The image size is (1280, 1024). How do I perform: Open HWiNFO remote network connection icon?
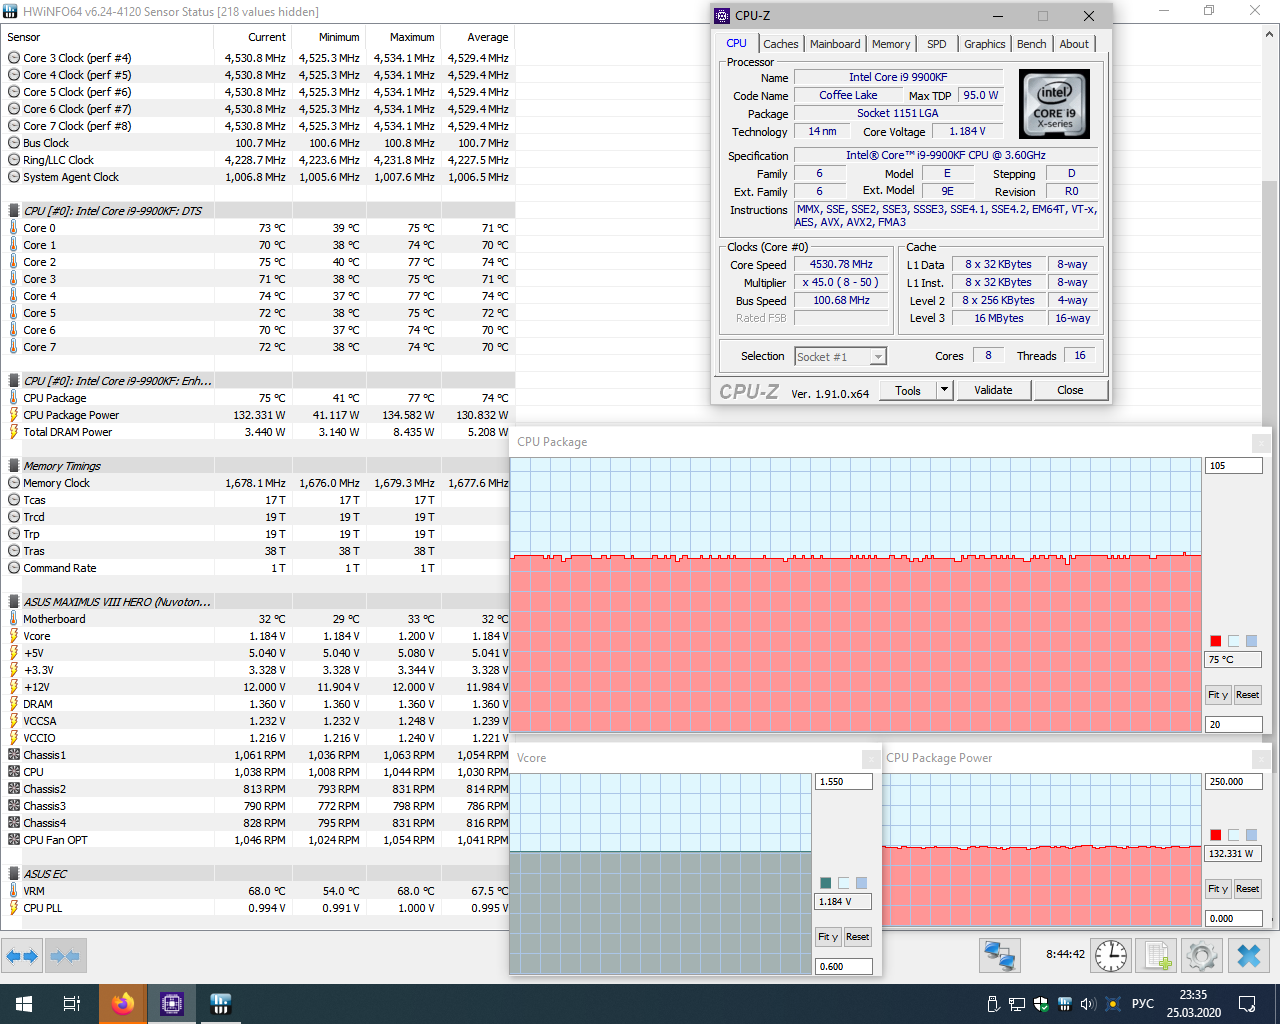(x=999, y=955)
